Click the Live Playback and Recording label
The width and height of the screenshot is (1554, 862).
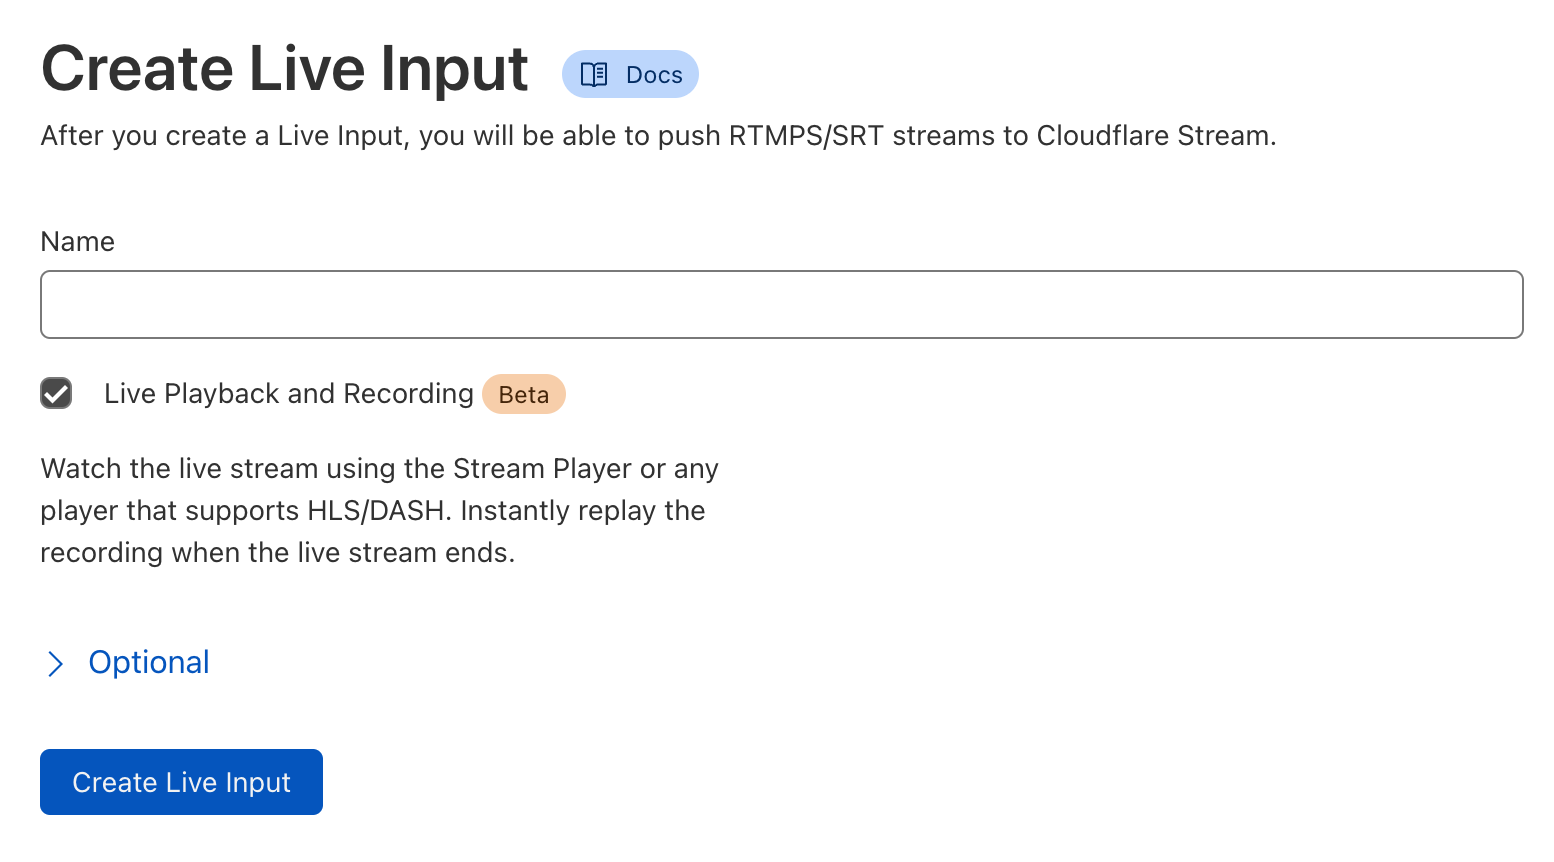click(288, 393)
